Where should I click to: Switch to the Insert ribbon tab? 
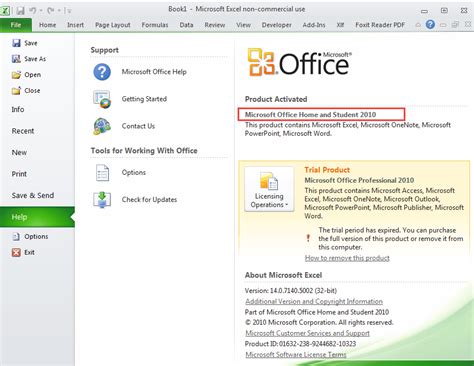75,25
